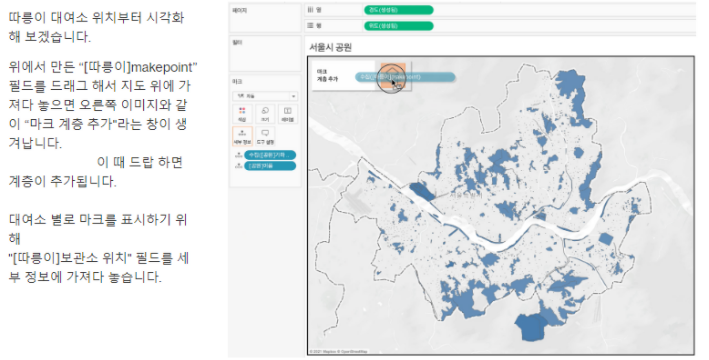This screenshot has height=360, width=709.
Task: Click the Mapbox OpenStreetMap attribution text
Action: tap(338, 351)
